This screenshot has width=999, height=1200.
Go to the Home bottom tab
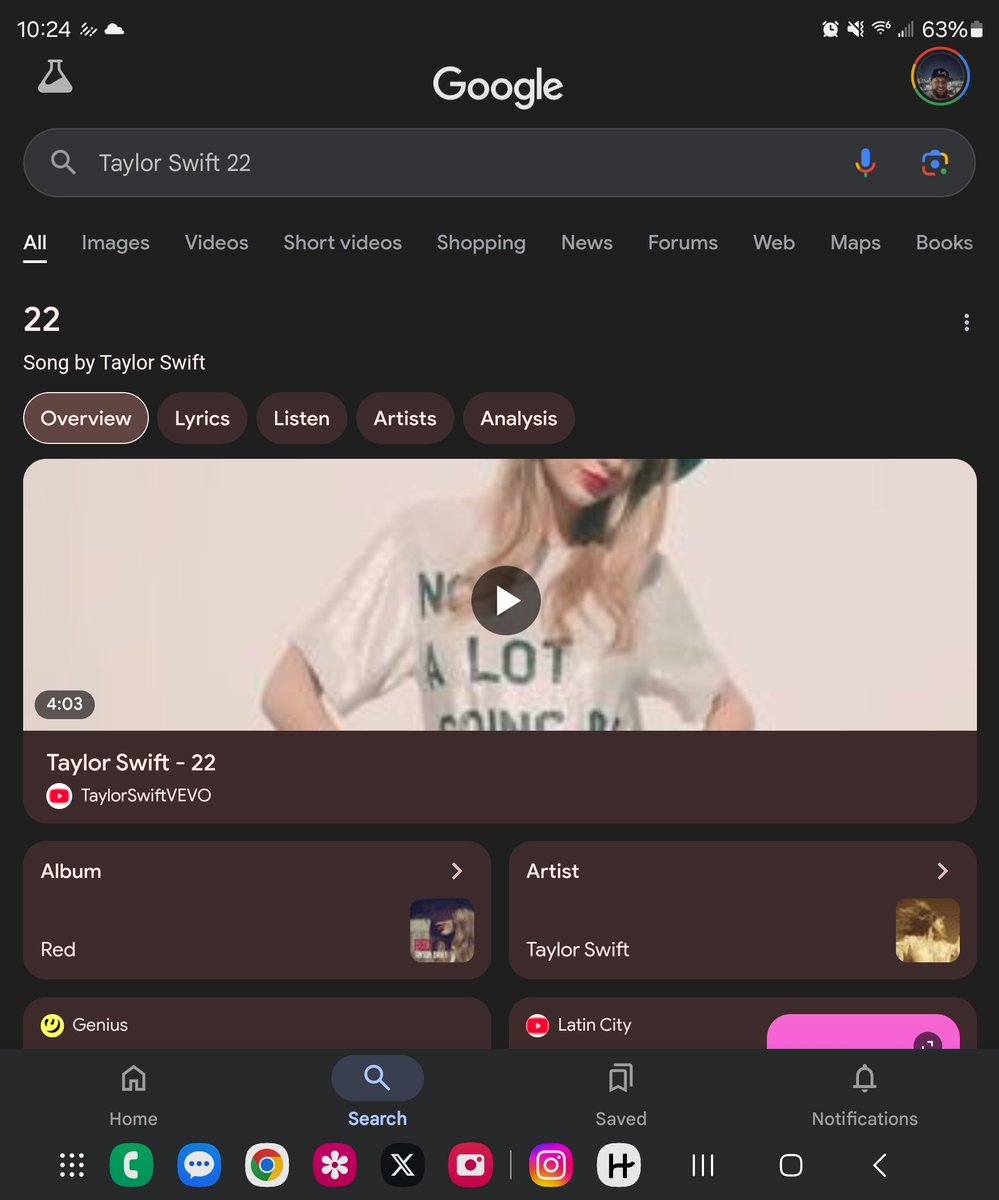[133, 1094]
